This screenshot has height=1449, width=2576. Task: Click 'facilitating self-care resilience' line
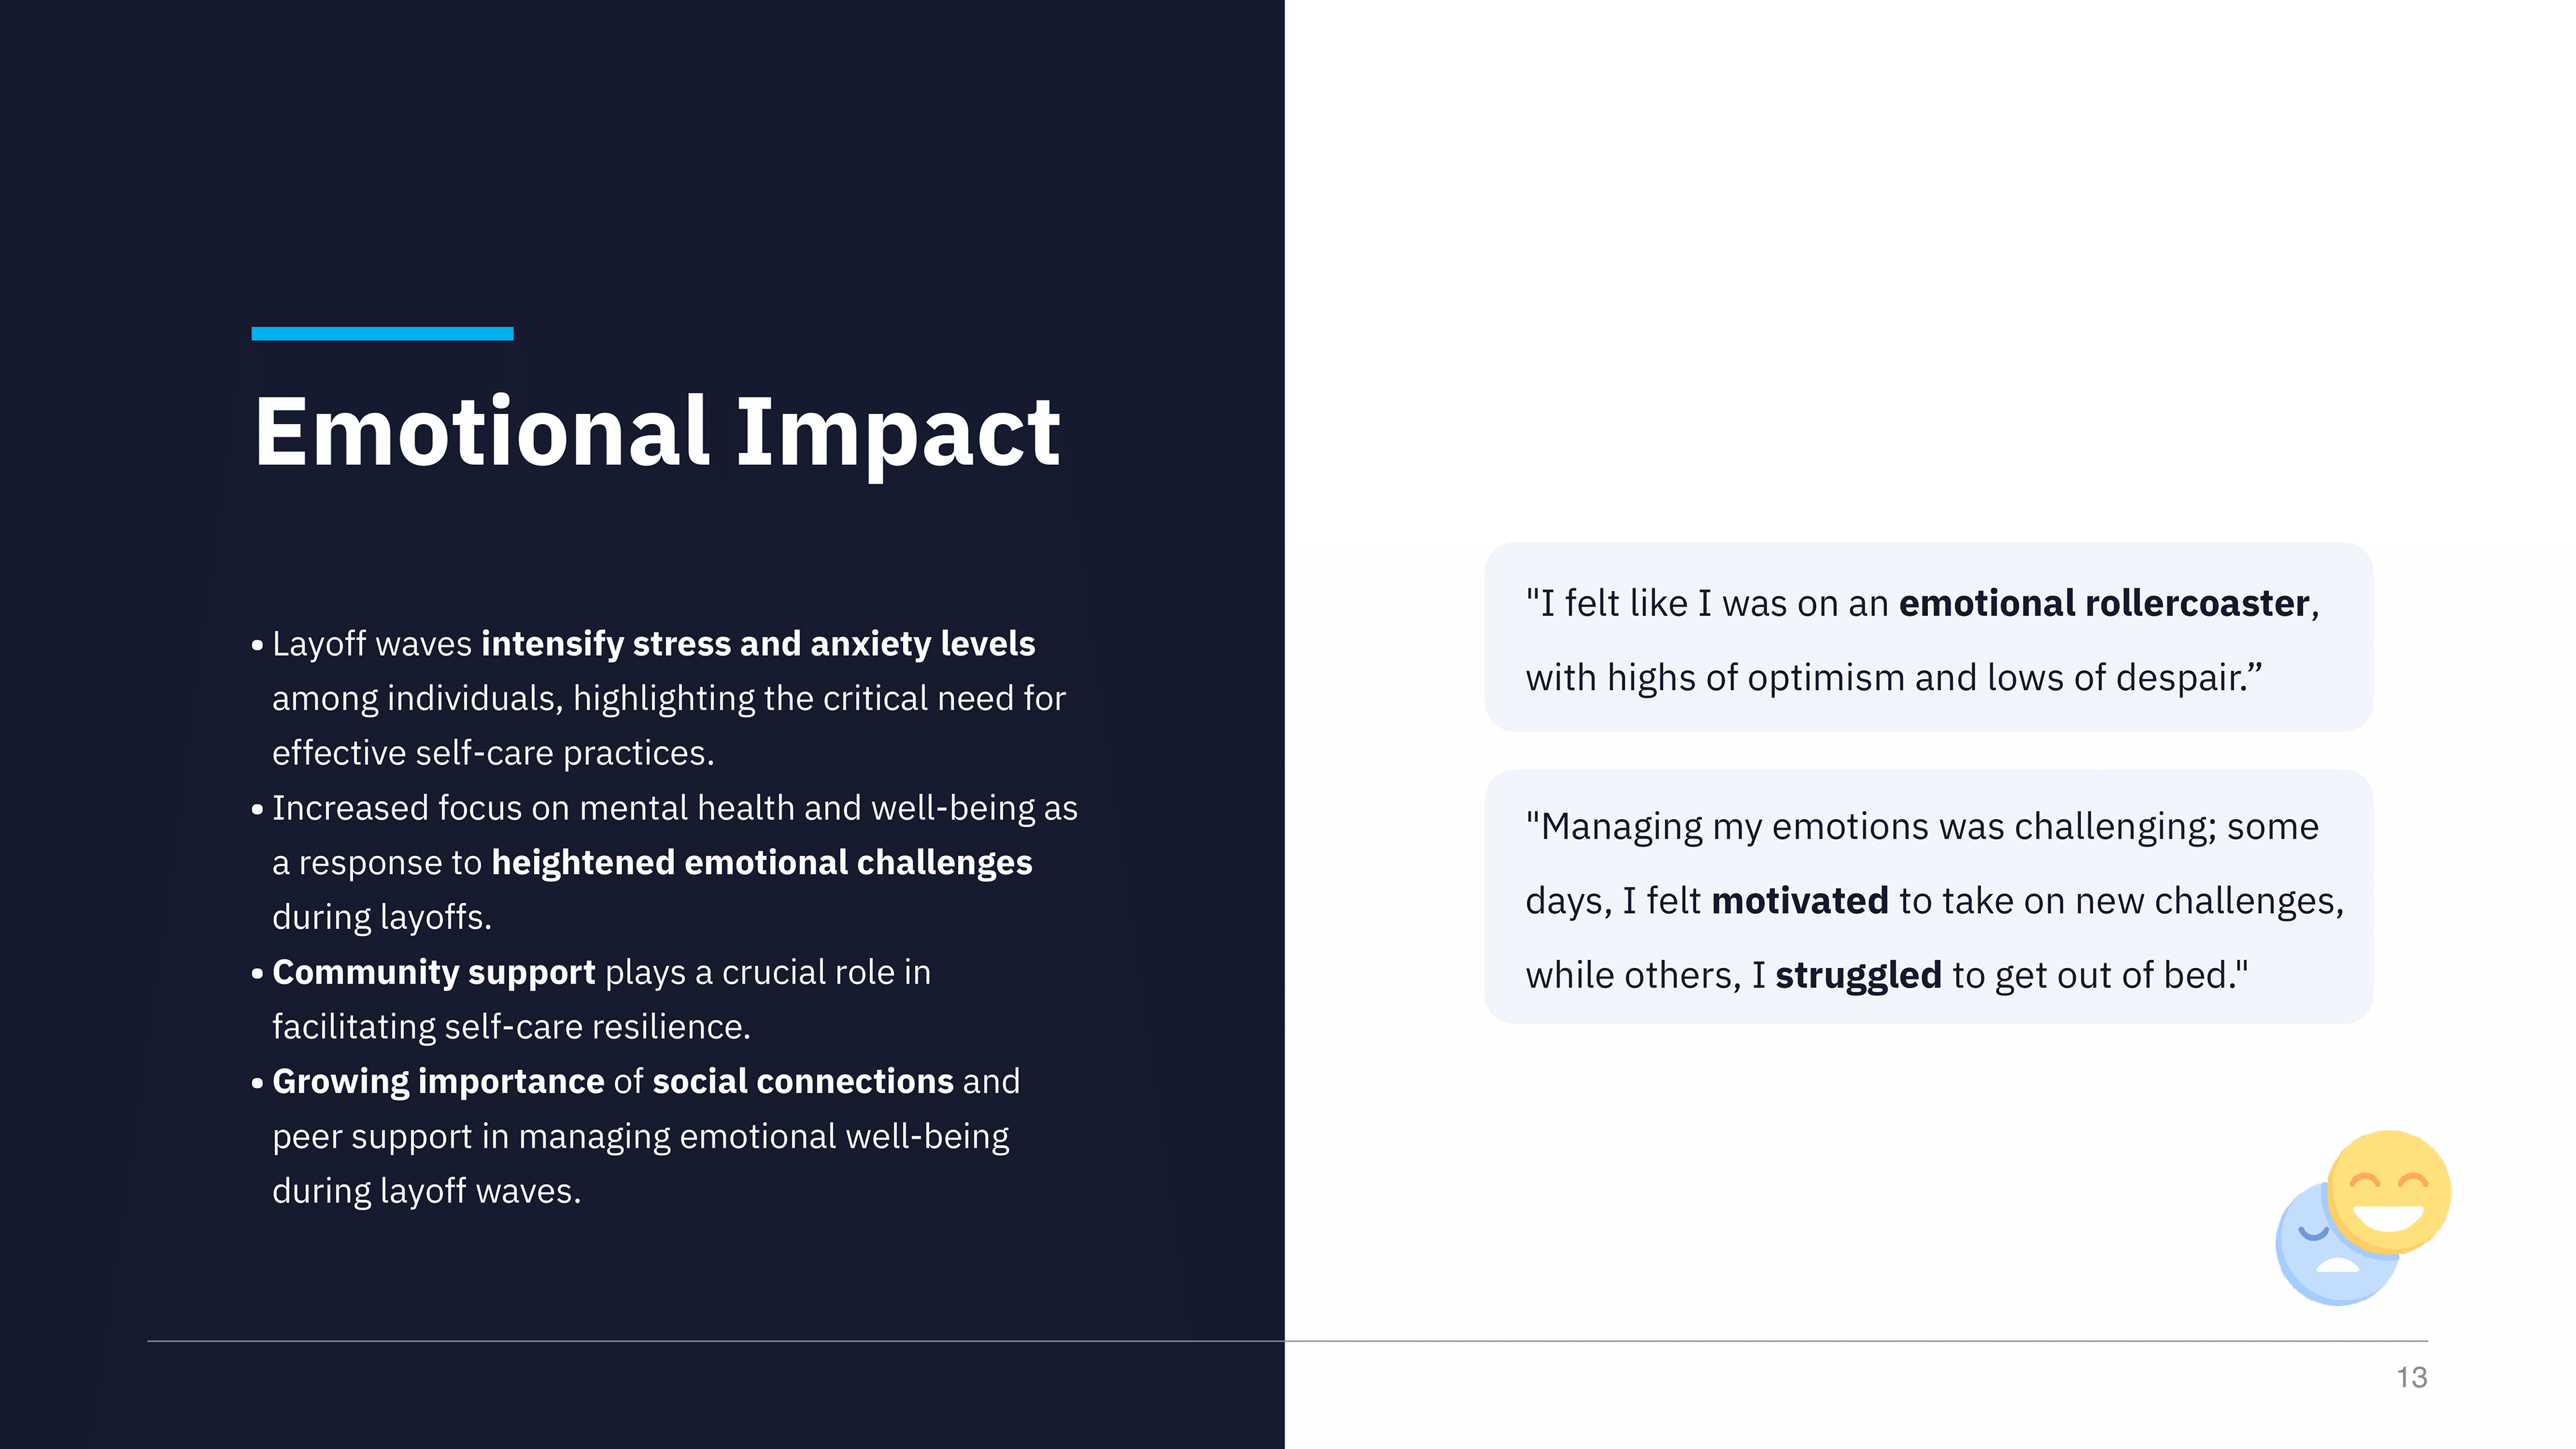[x=511, y=1027]
